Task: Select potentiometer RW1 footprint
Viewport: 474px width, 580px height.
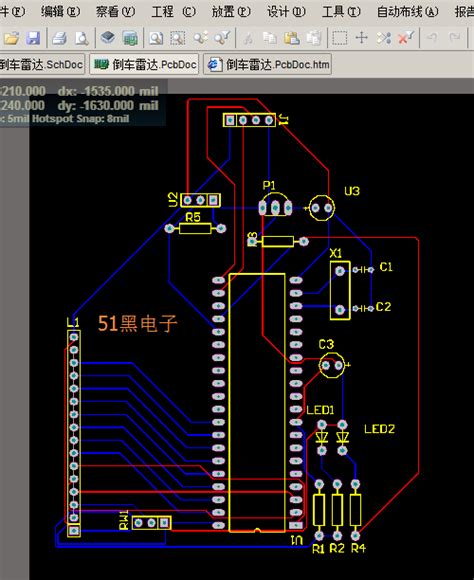Action: coord(151,523)
